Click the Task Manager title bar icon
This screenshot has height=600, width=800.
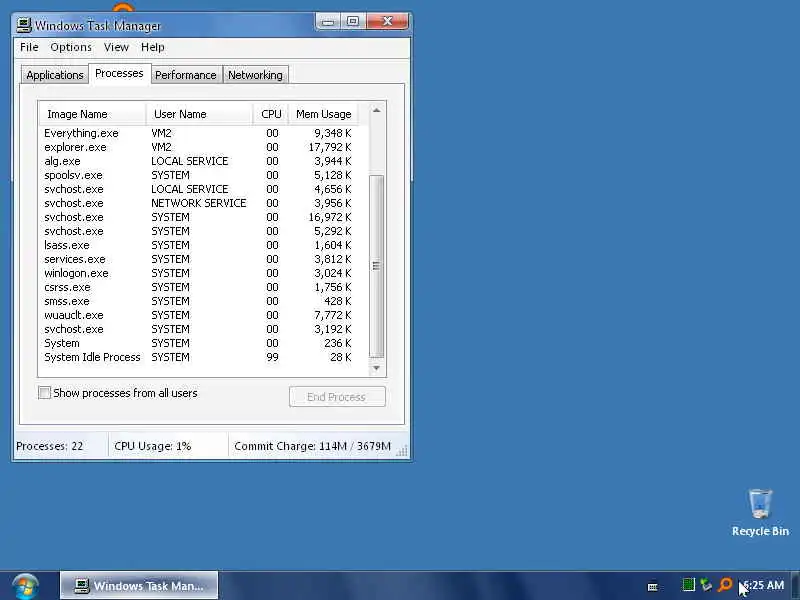click(x=23, y=25)
